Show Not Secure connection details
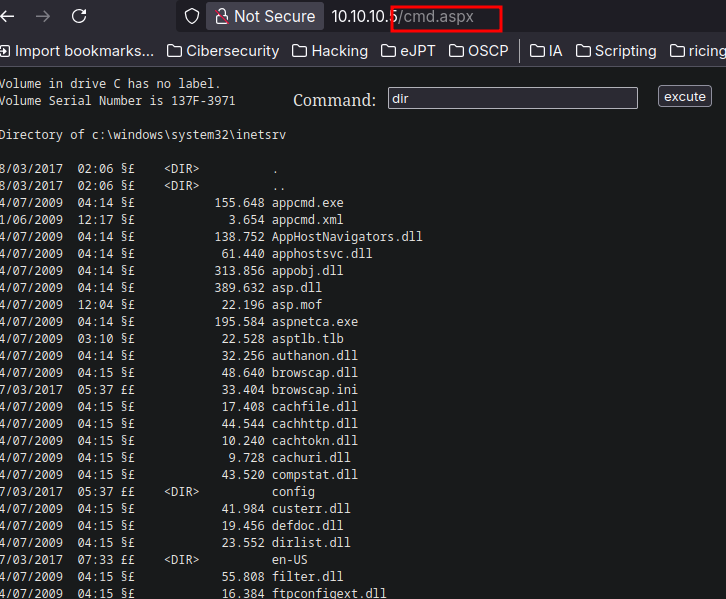 [x=265, y=17]
